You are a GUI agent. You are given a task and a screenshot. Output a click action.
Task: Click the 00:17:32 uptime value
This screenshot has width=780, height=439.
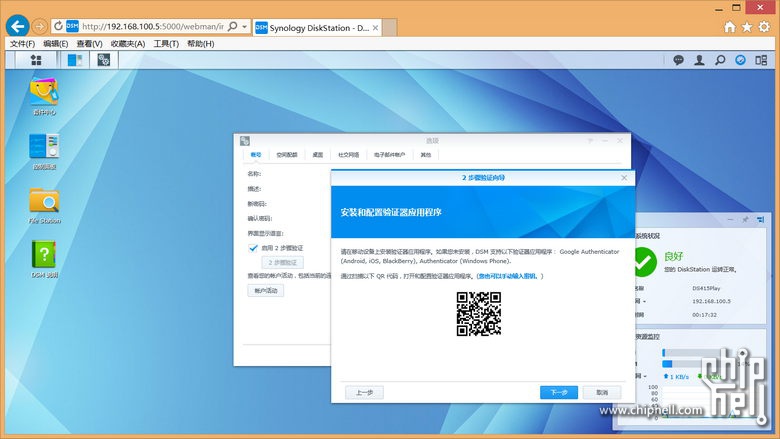tap(704, 315)
